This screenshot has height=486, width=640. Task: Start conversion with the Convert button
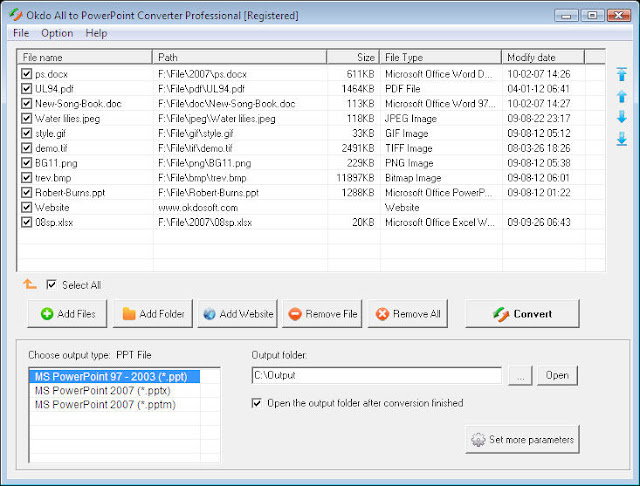coord(522,314)
